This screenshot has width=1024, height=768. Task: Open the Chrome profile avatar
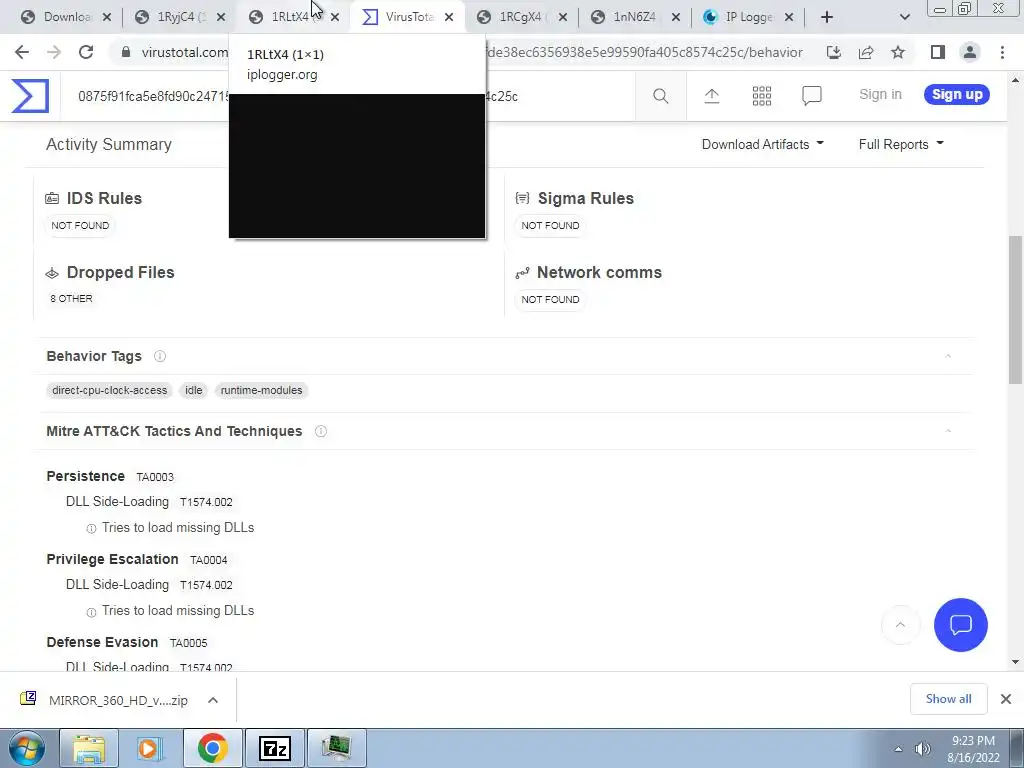click(x=970, y=52)
